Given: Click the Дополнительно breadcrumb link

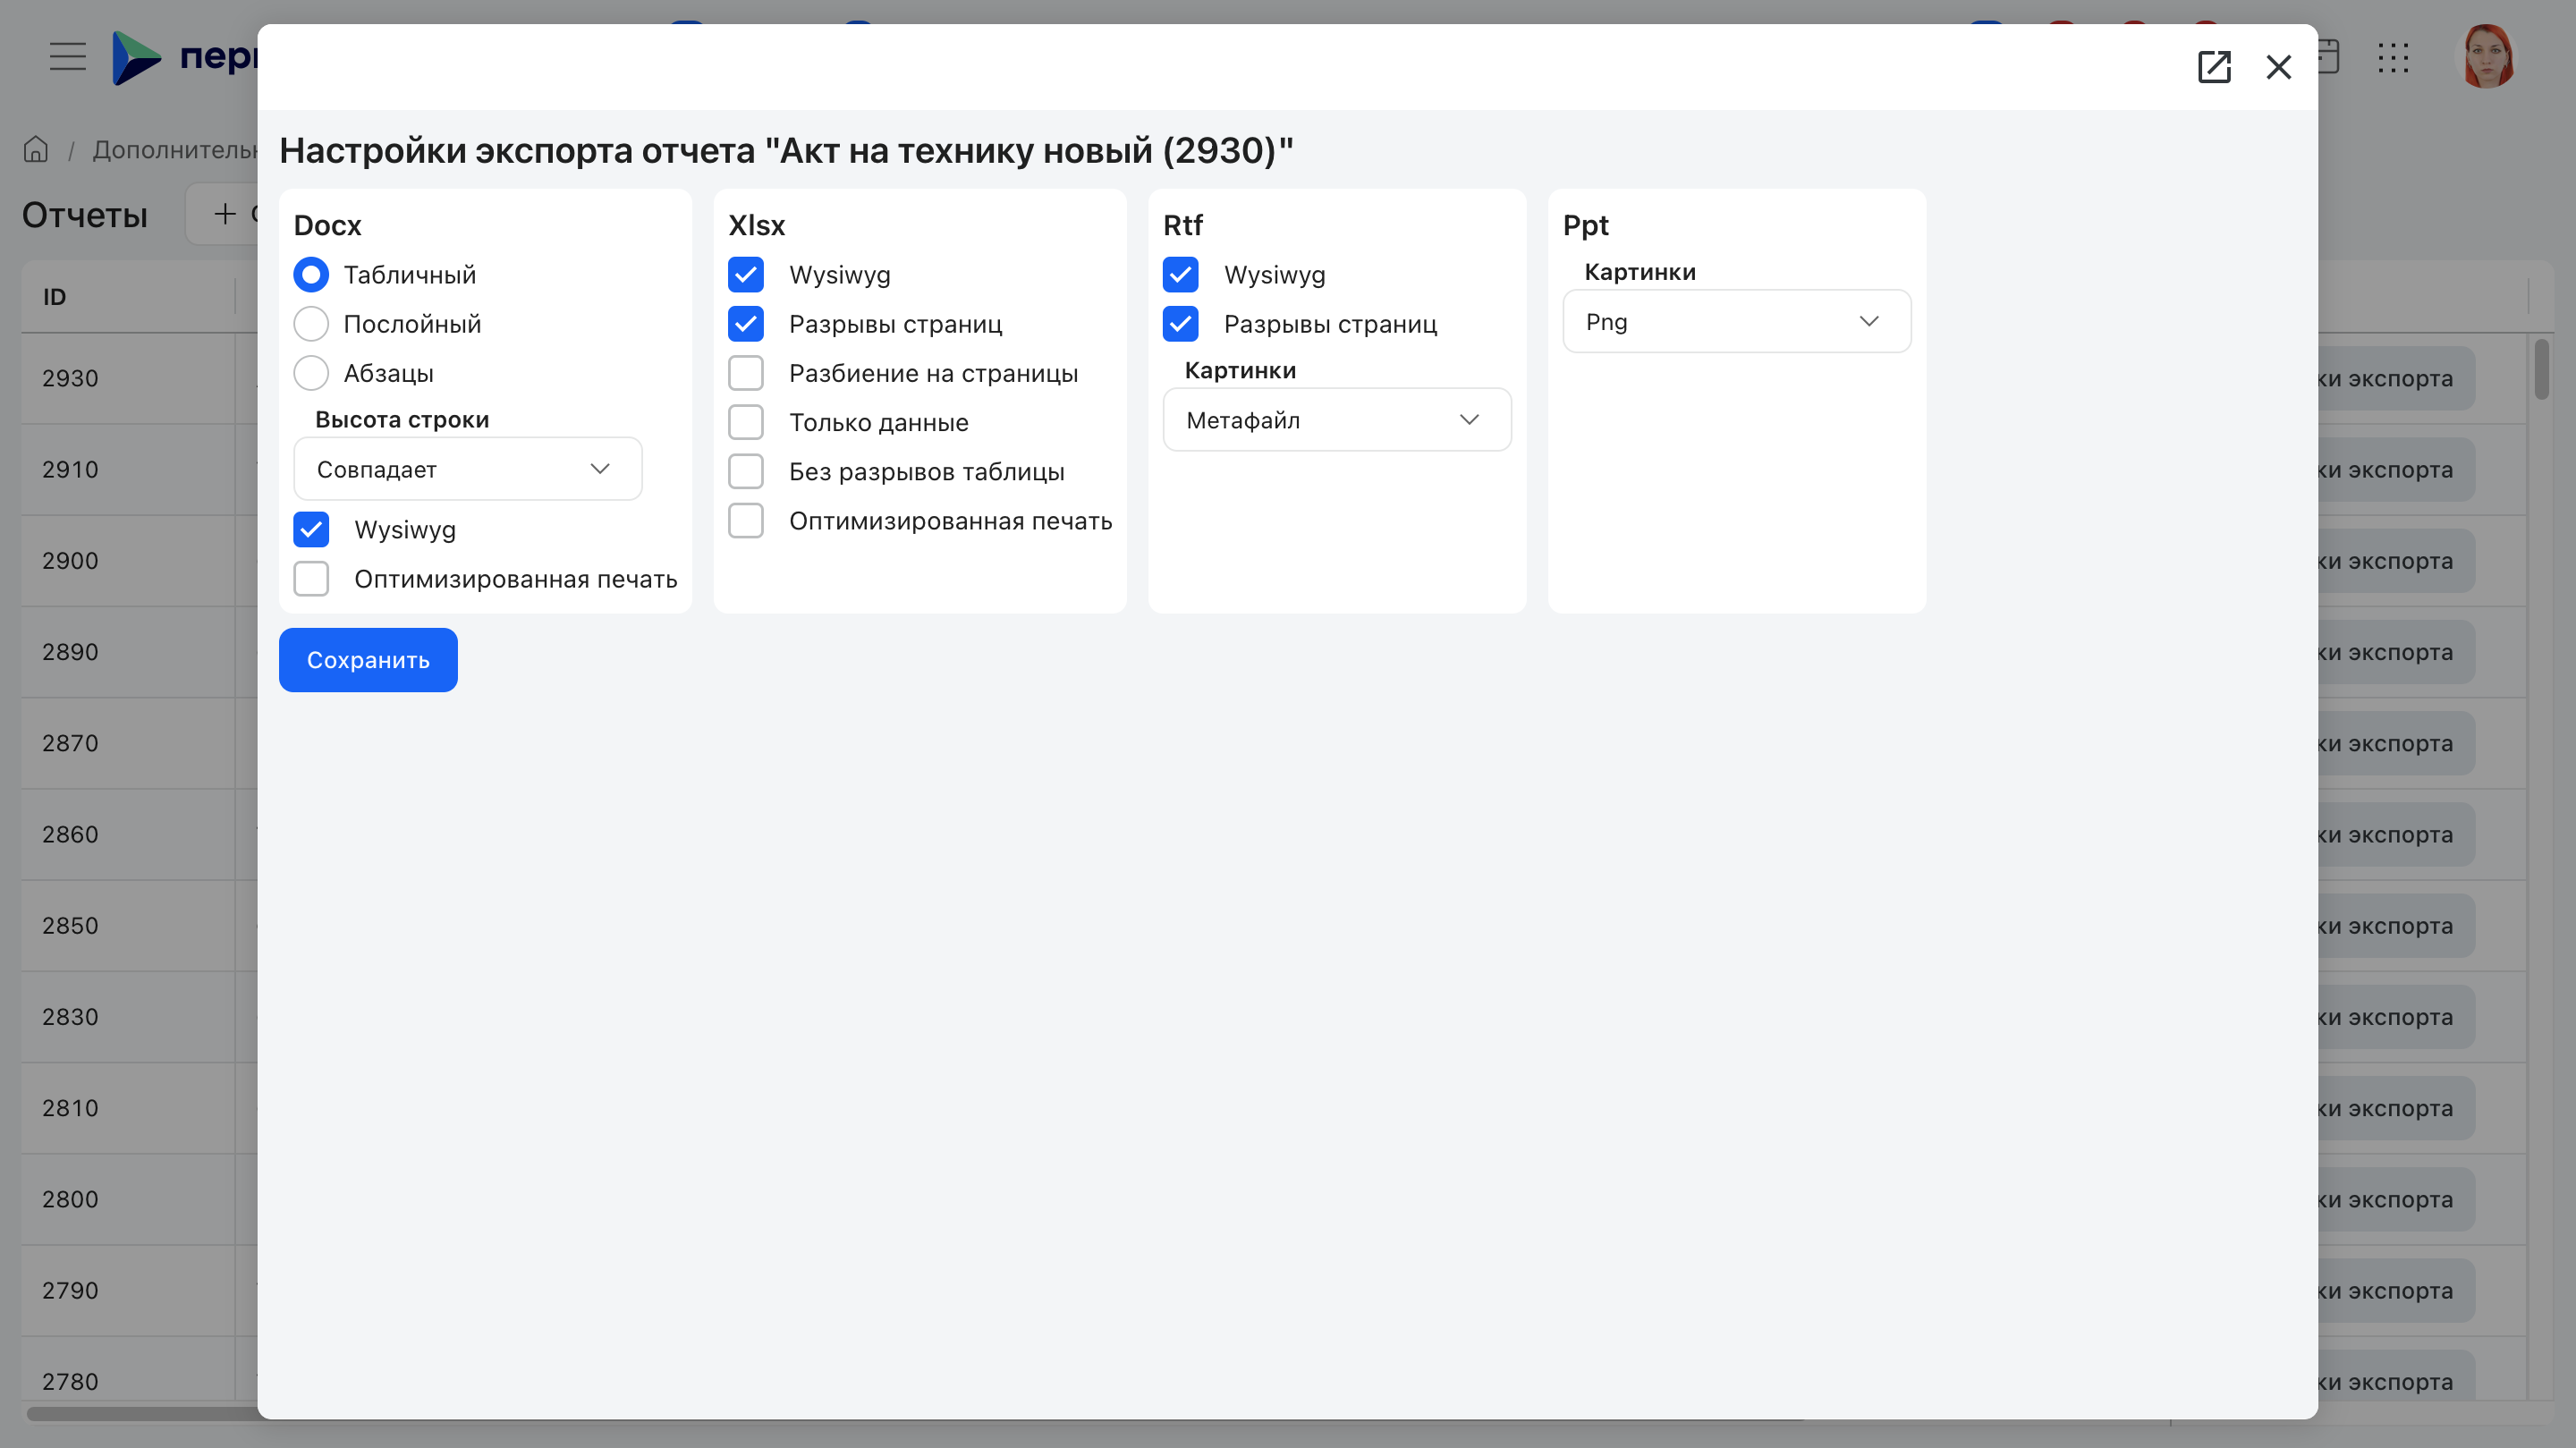Looking at the screenshot, I should [x=175, y=149].
